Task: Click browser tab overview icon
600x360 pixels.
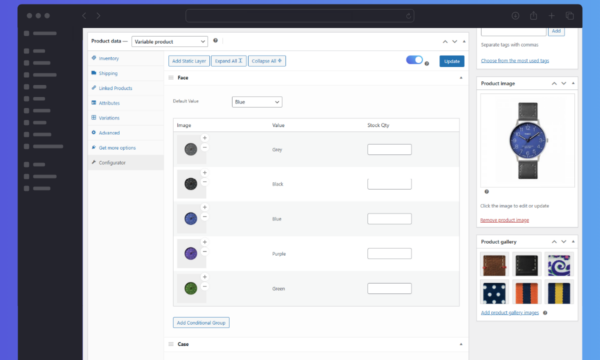Action: tap(570, 16)
